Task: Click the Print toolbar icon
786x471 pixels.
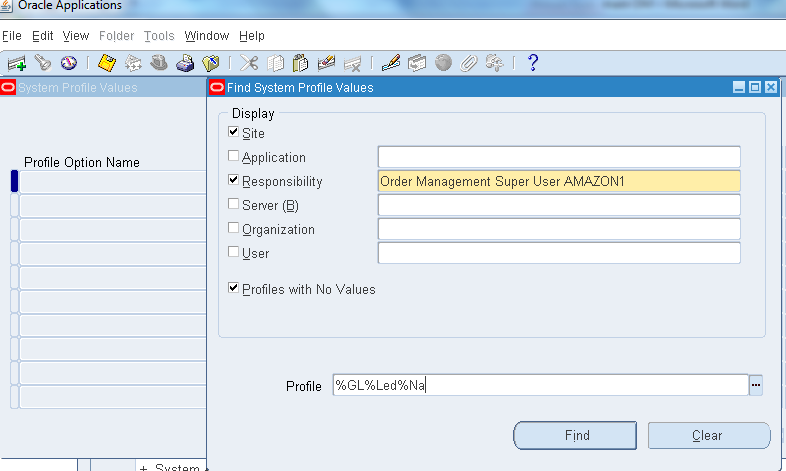Action: pyautogui.click(x=185, y=63)
